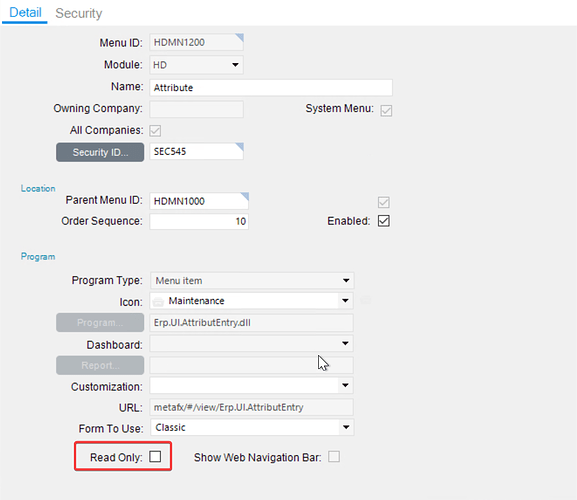This screenshot has width=577, height=500.
Task: Click the Program... button
Action: [100, 322]
